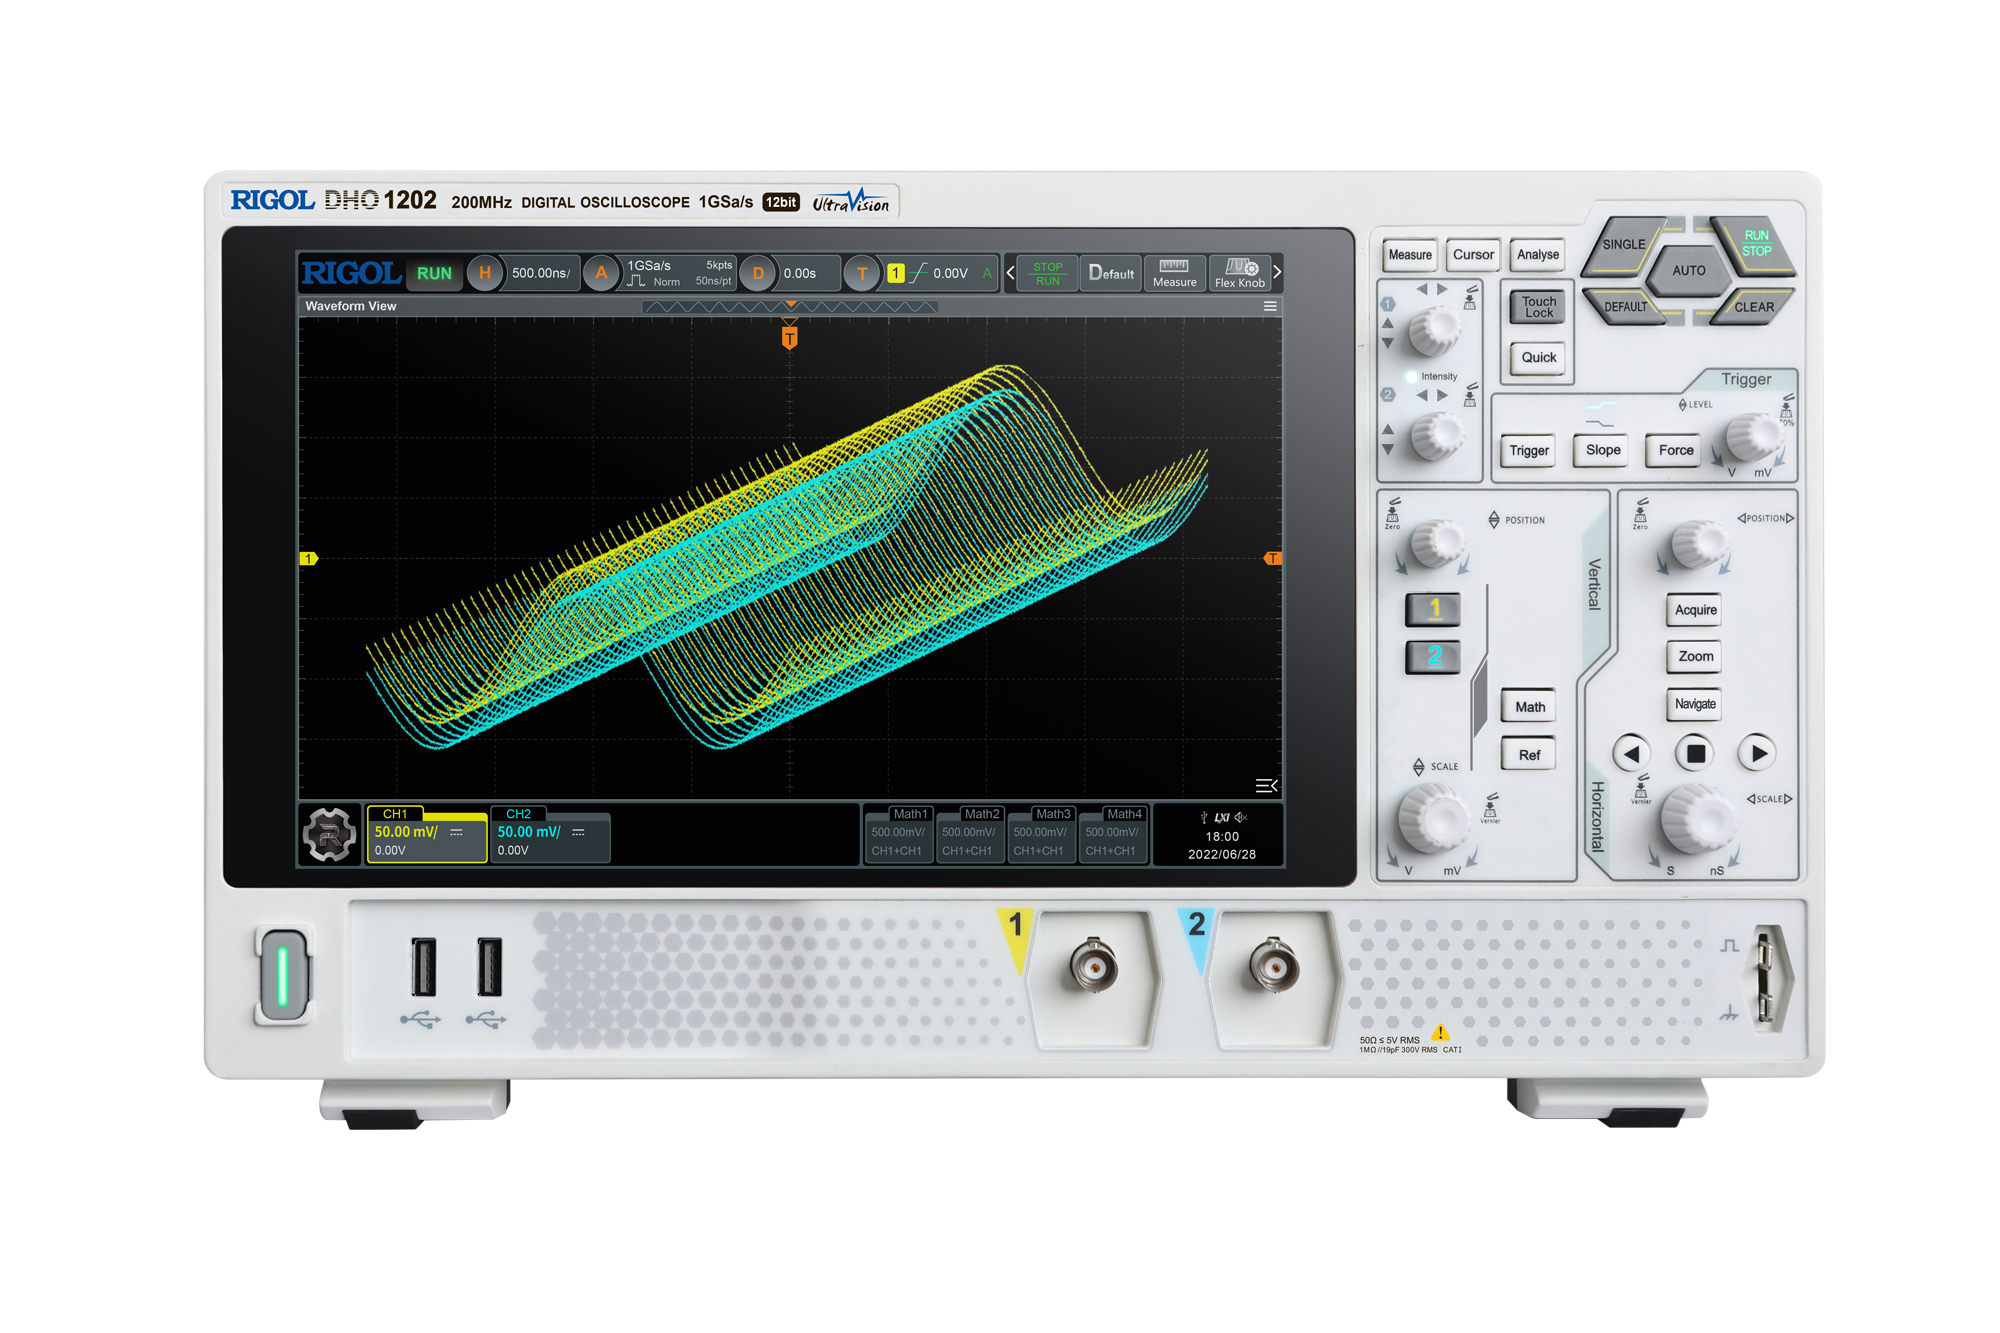Screen dimensions: 2000x1333
Task: Click the Zoom key
Action: click(1695, 657)
